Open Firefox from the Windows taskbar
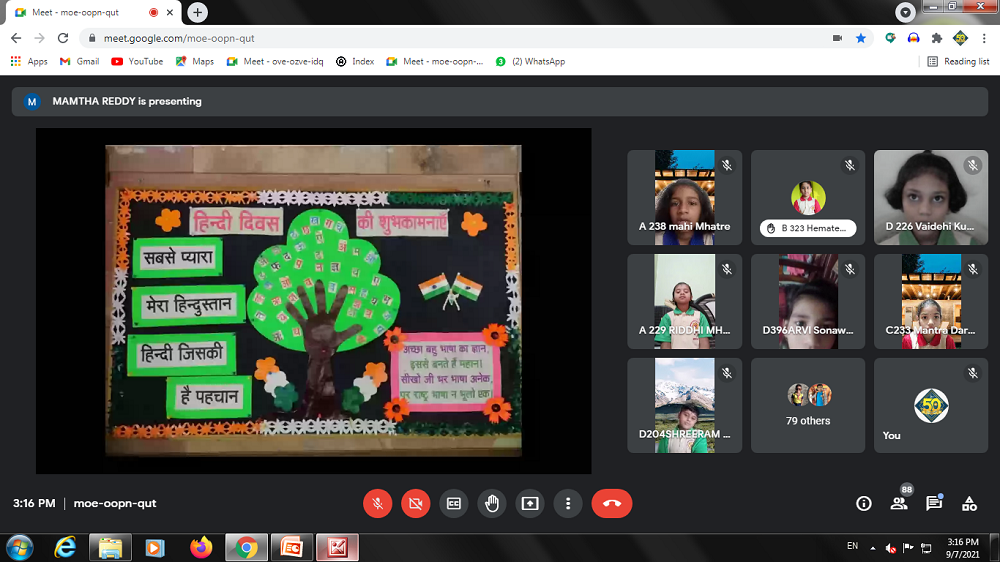This screenshot has width=1000, height=562. click(x=201, y=548)
